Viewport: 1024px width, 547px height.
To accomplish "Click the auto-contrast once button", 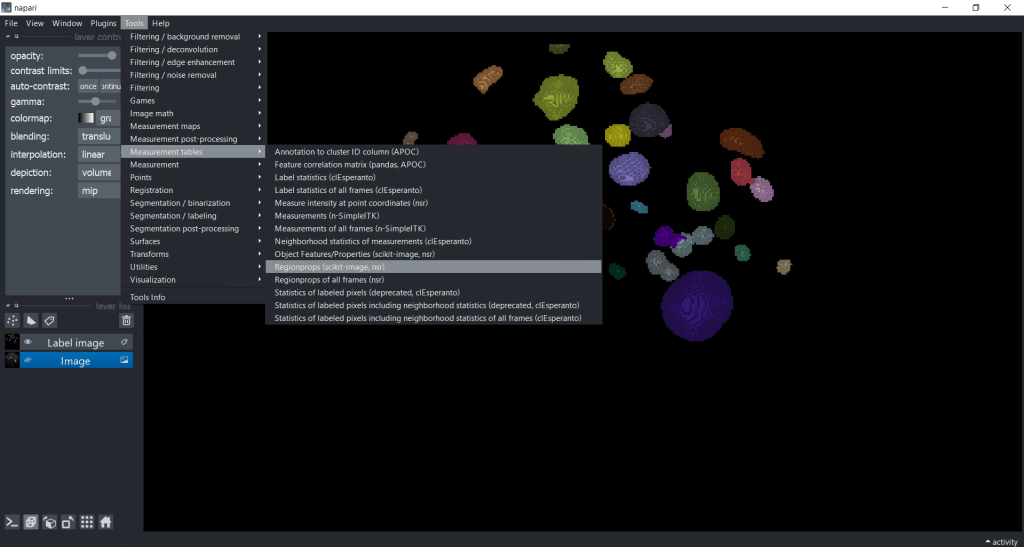I will (88, 86).
